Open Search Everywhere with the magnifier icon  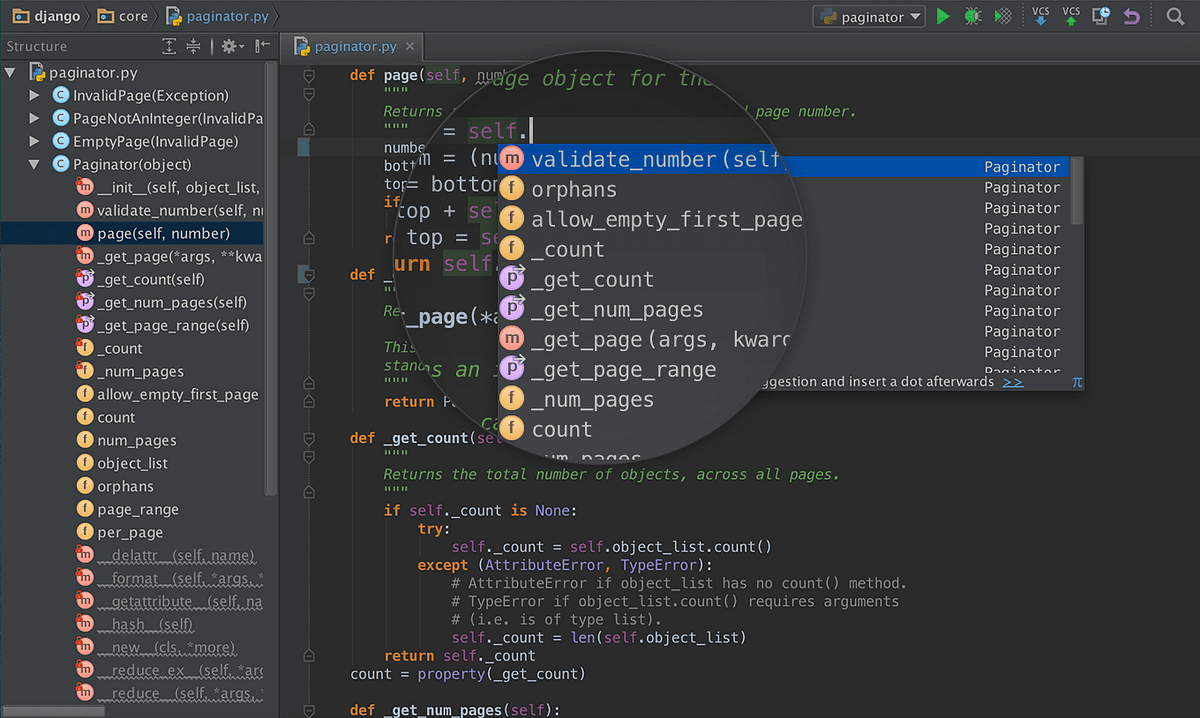pyautogui.click(x=1175, y=16)
